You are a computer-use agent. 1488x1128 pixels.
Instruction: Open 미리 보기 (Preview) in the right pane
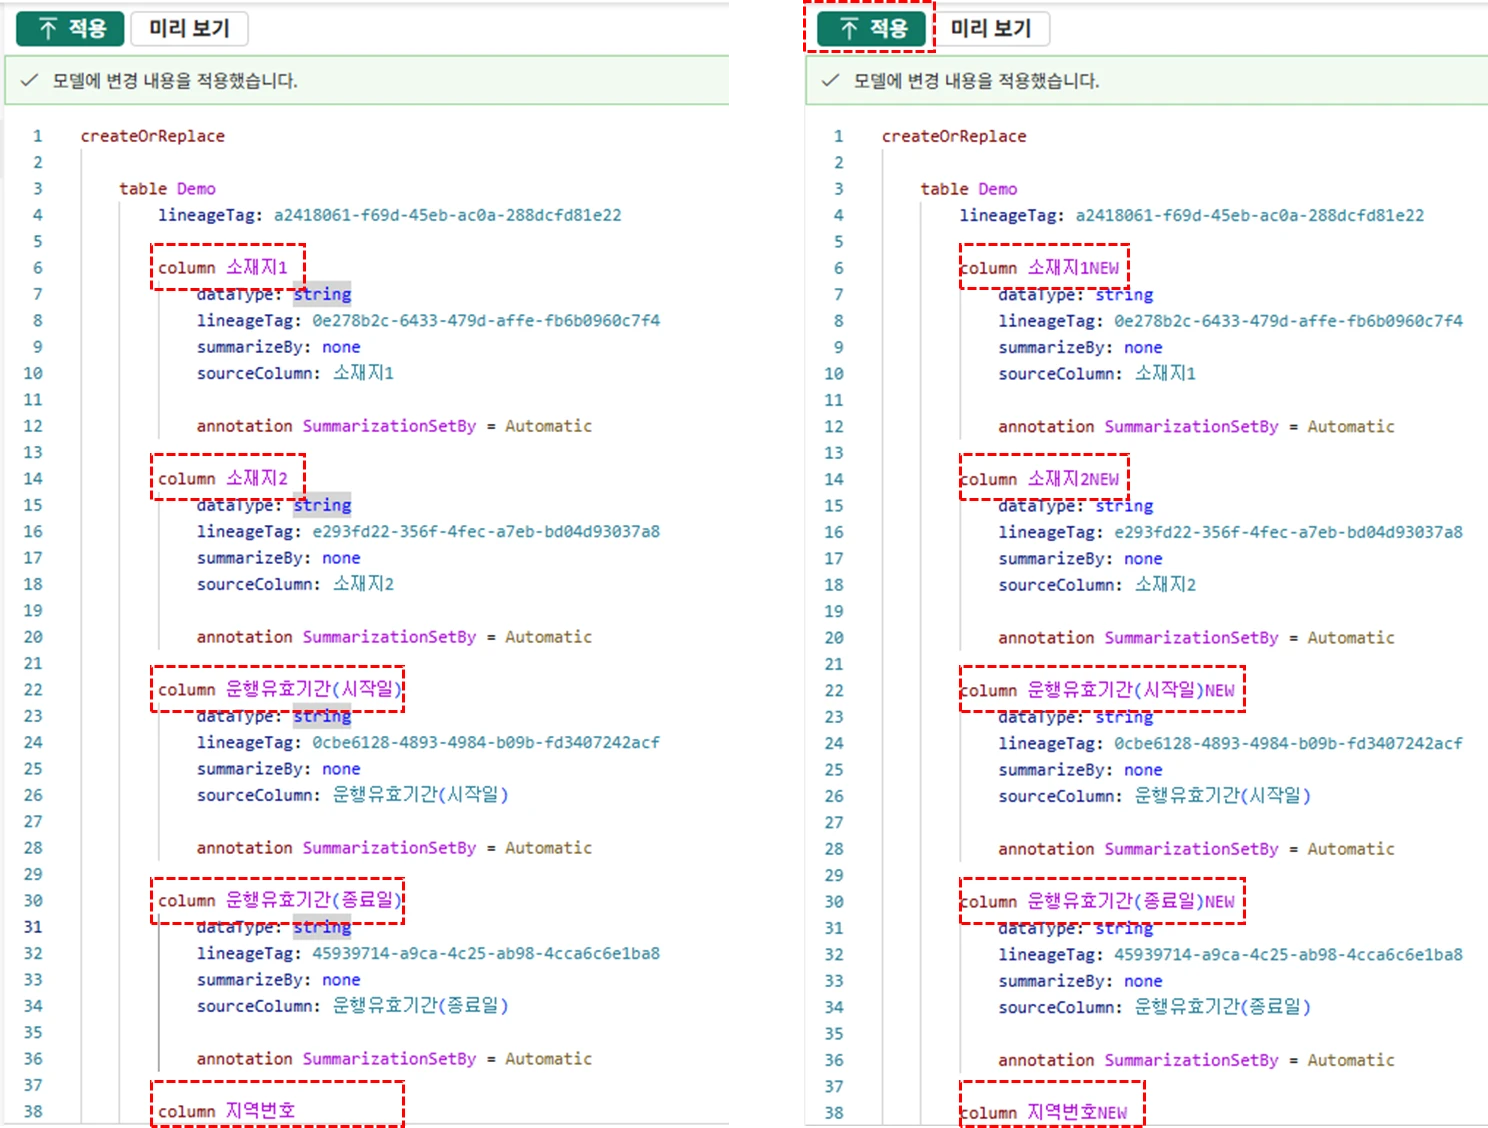(990, 29)
